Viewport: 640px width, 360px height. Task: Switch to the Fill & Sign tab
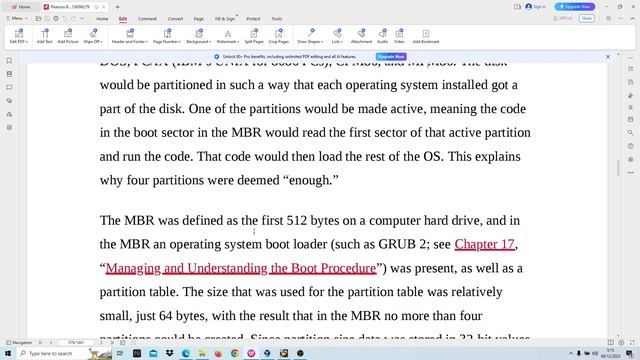point(225,19)
